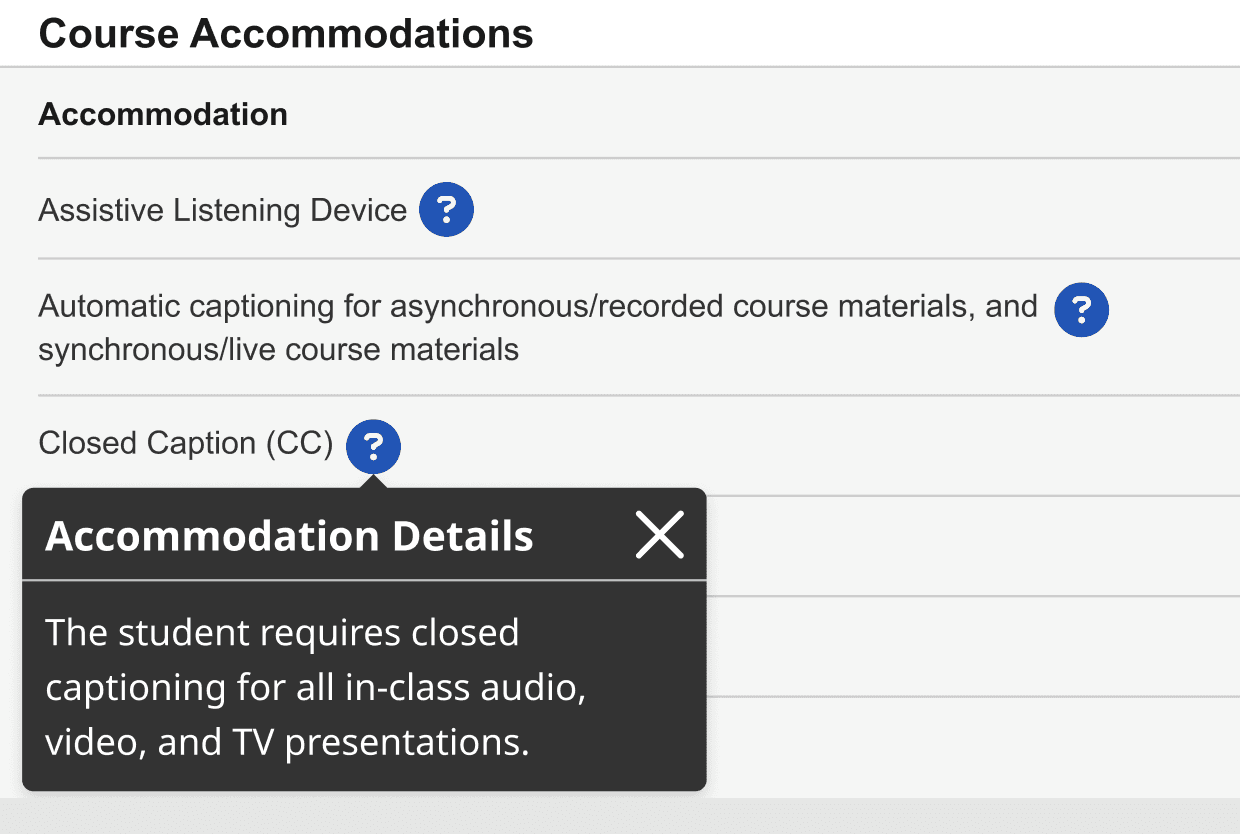Click the word "Accommodations" in page heading

[361, 33]
